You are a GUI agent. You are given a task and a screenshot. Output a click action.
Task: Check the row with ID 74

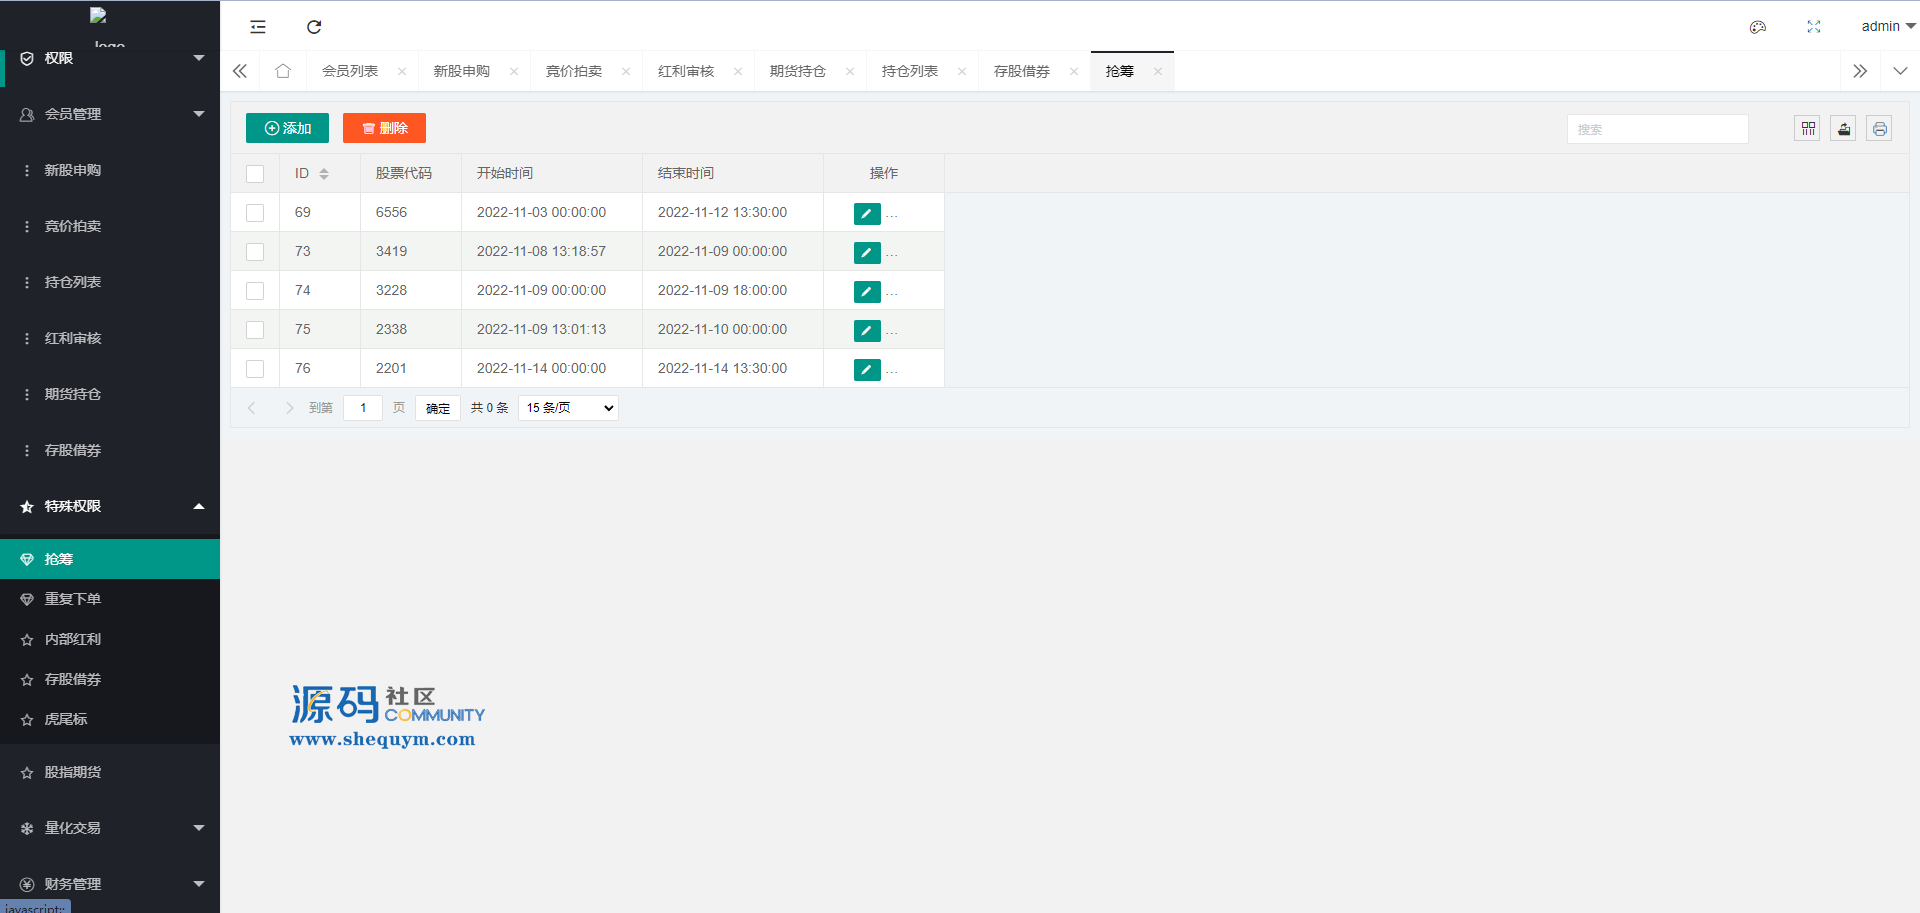tap(255, 291)
